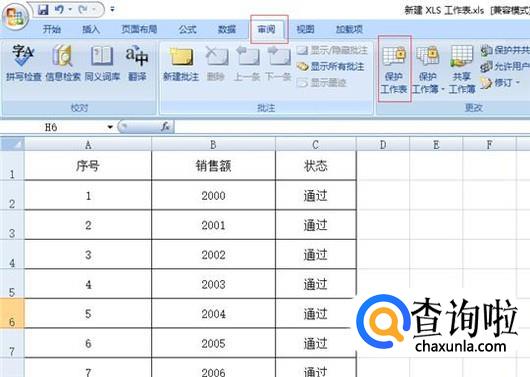The image size is (530, 377).
Task: Add a comment with 新建批注
Action: pyautogui.click(x=181, y=64)
